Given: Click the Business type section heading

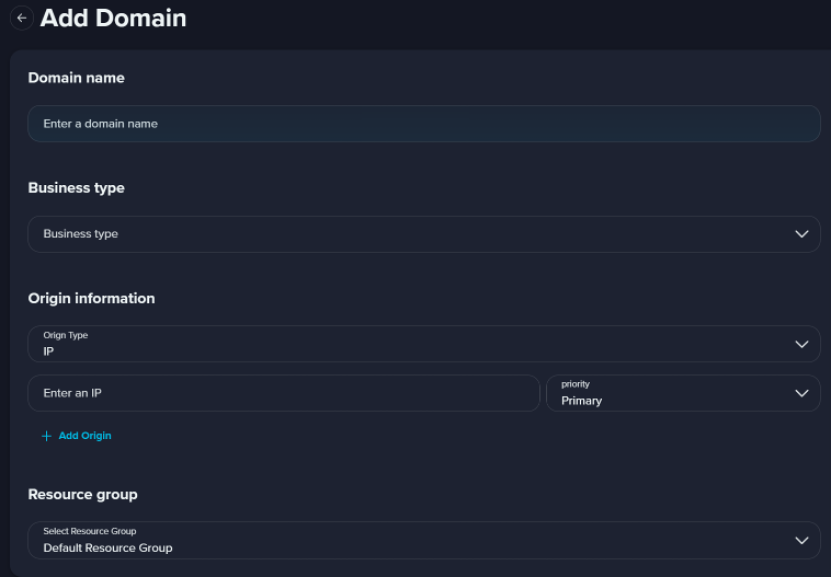Looking at the screenshot, I should (76, 188).
